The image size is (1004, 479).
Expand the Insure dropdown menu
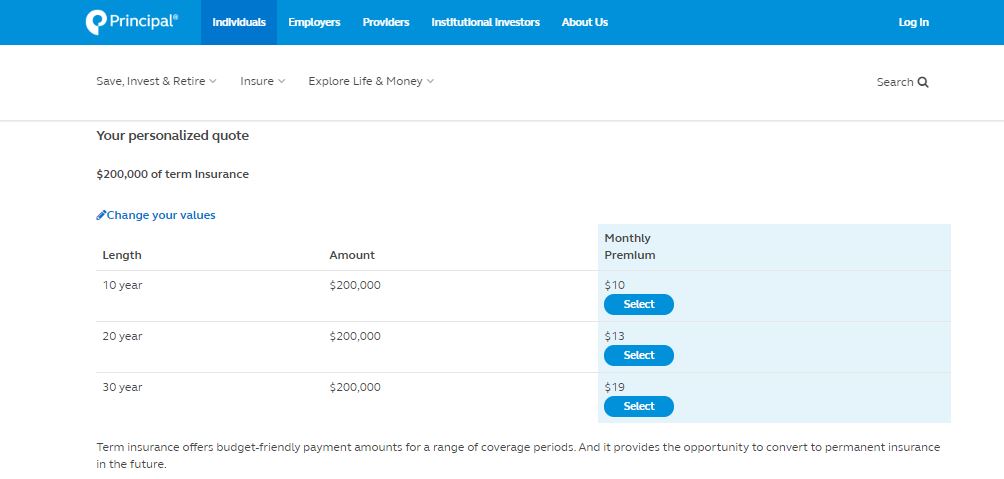[x=262, y=81]
